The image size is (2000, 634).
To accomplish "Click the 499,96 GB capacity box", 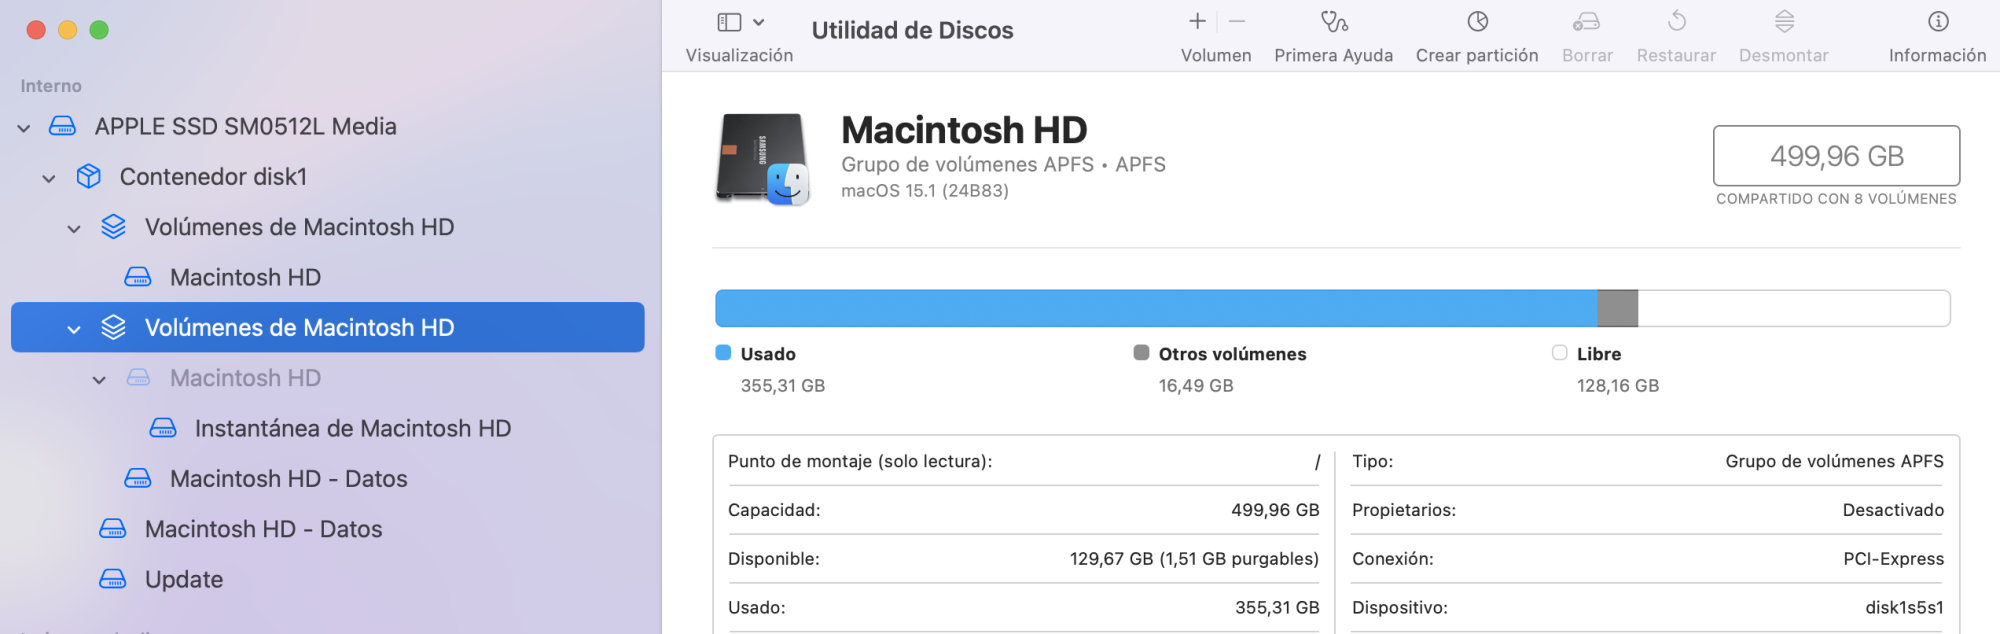I will tap(1836, 156).
